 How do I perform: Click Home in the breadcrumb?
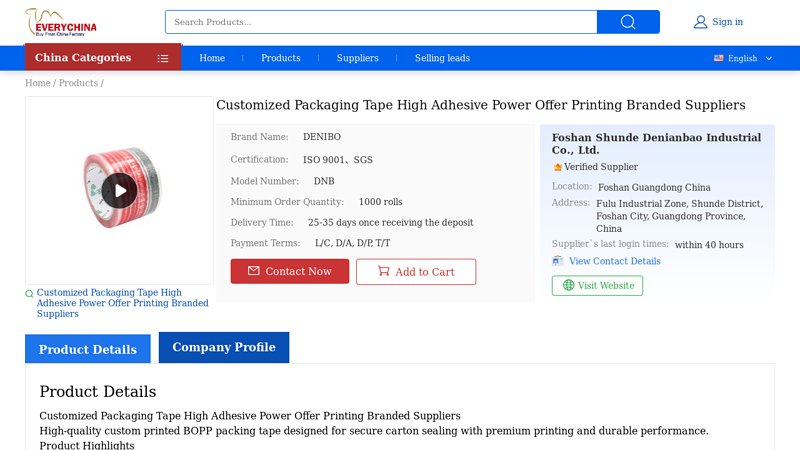click(x=38, y=83)
